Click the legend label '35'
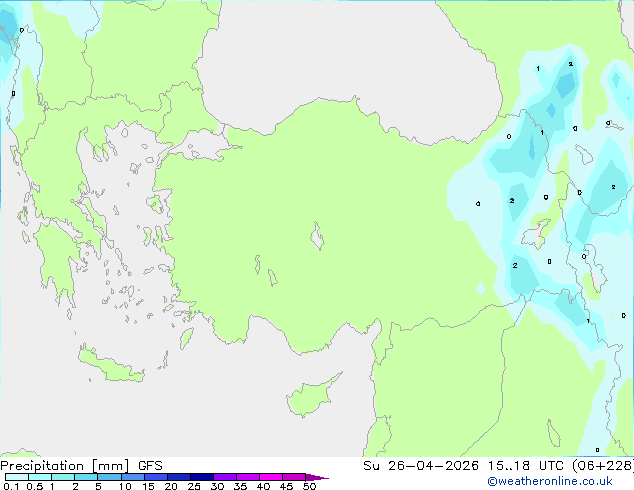 click(240, 486)
